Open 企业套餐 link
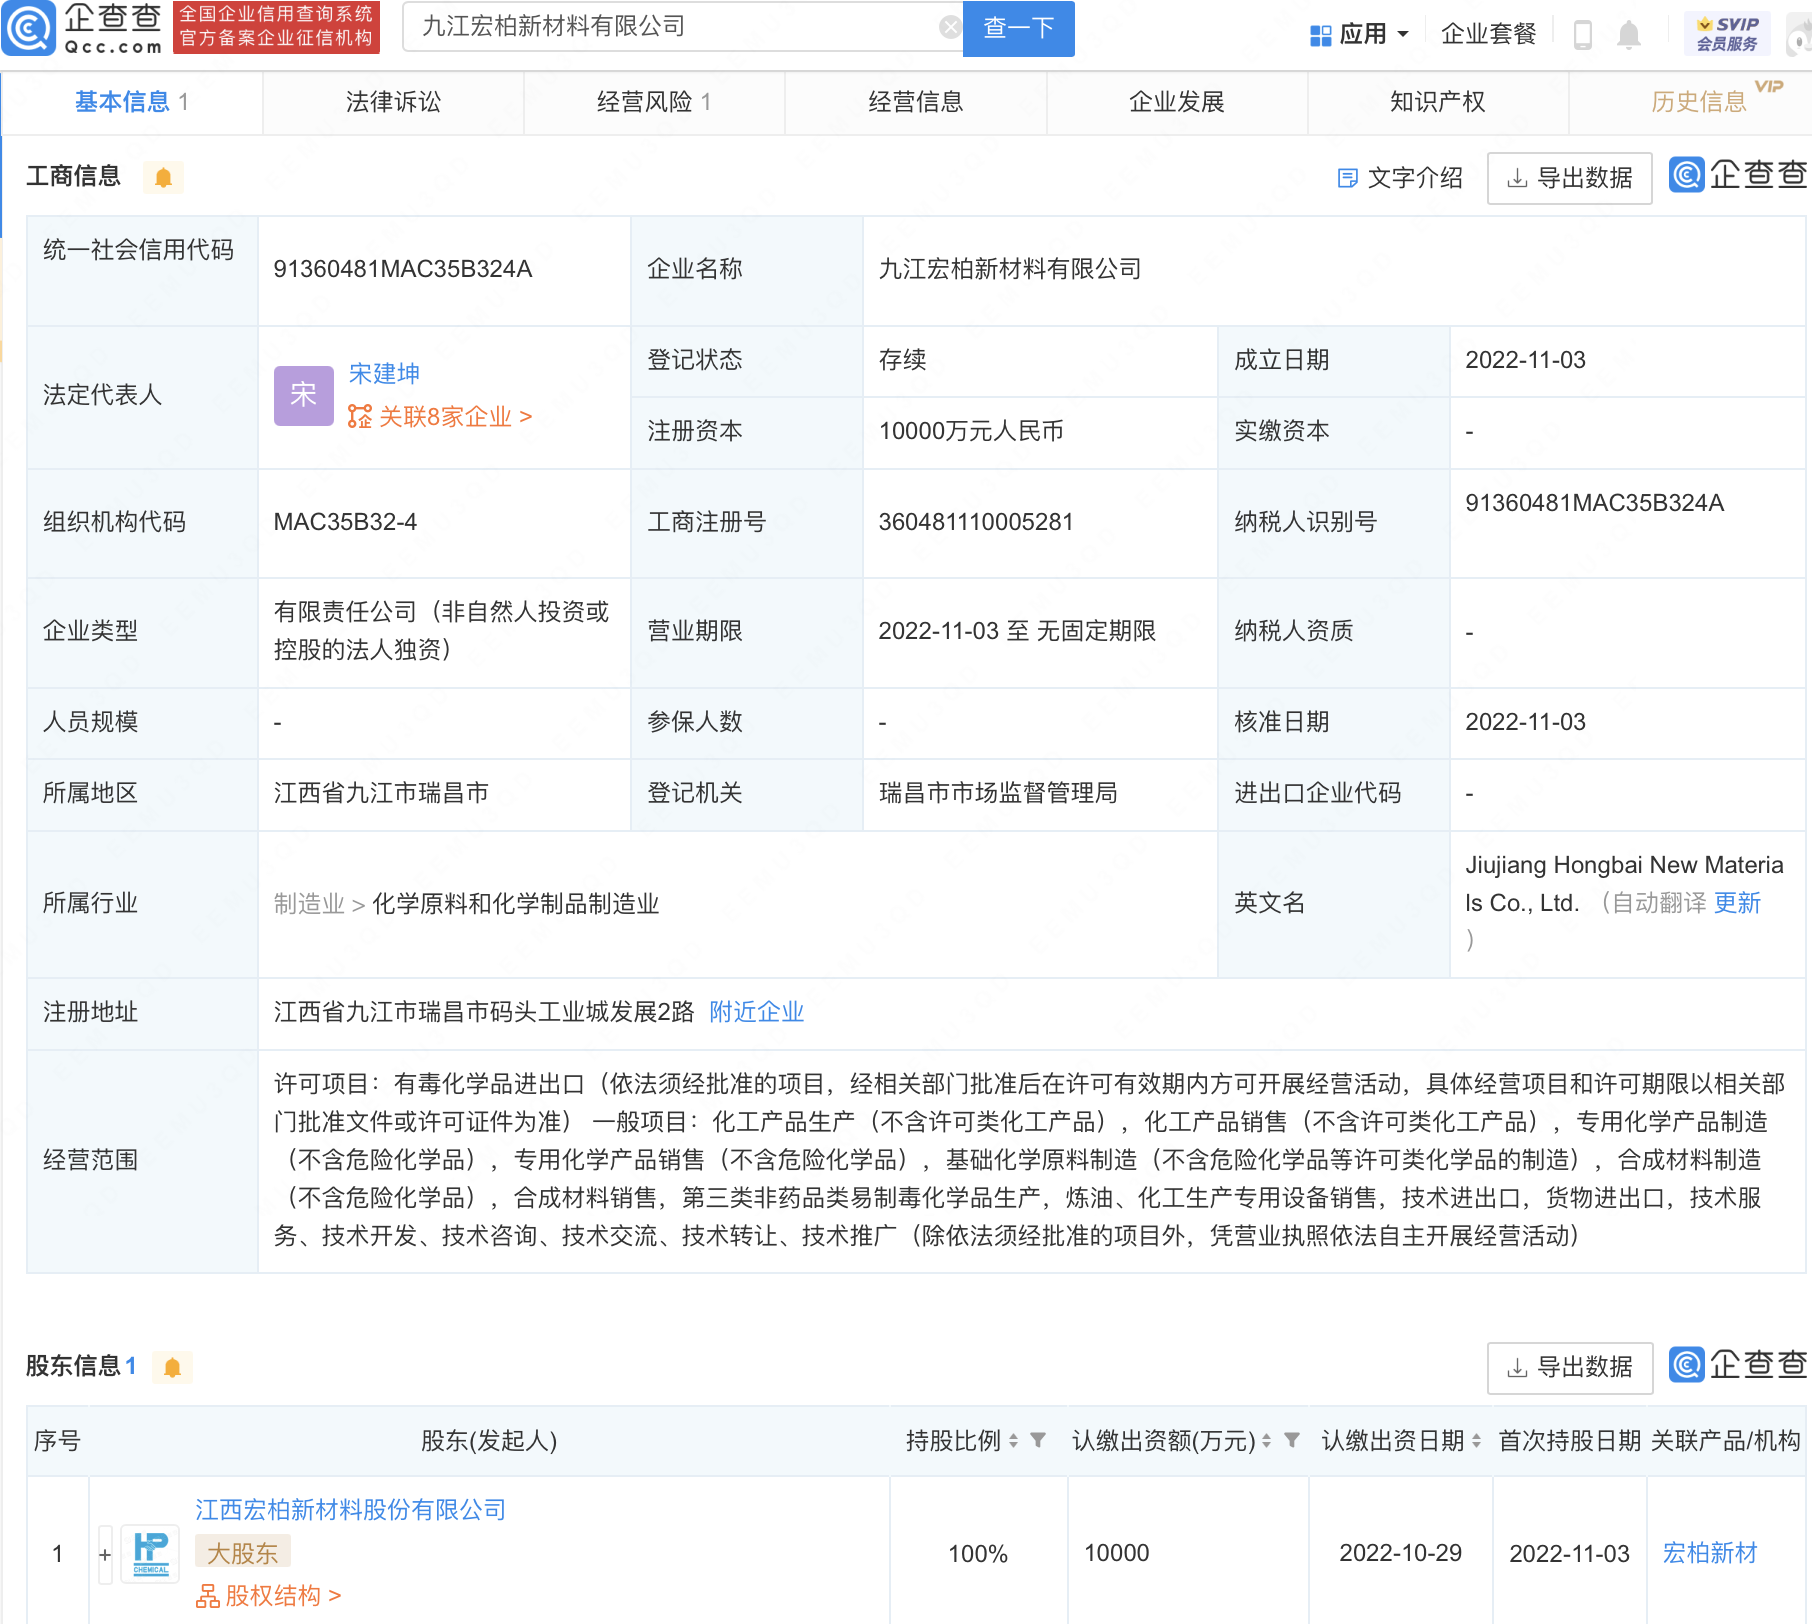This screenshot has height=1624, width=1812. pyautogui.click(x=1488, y=35)
